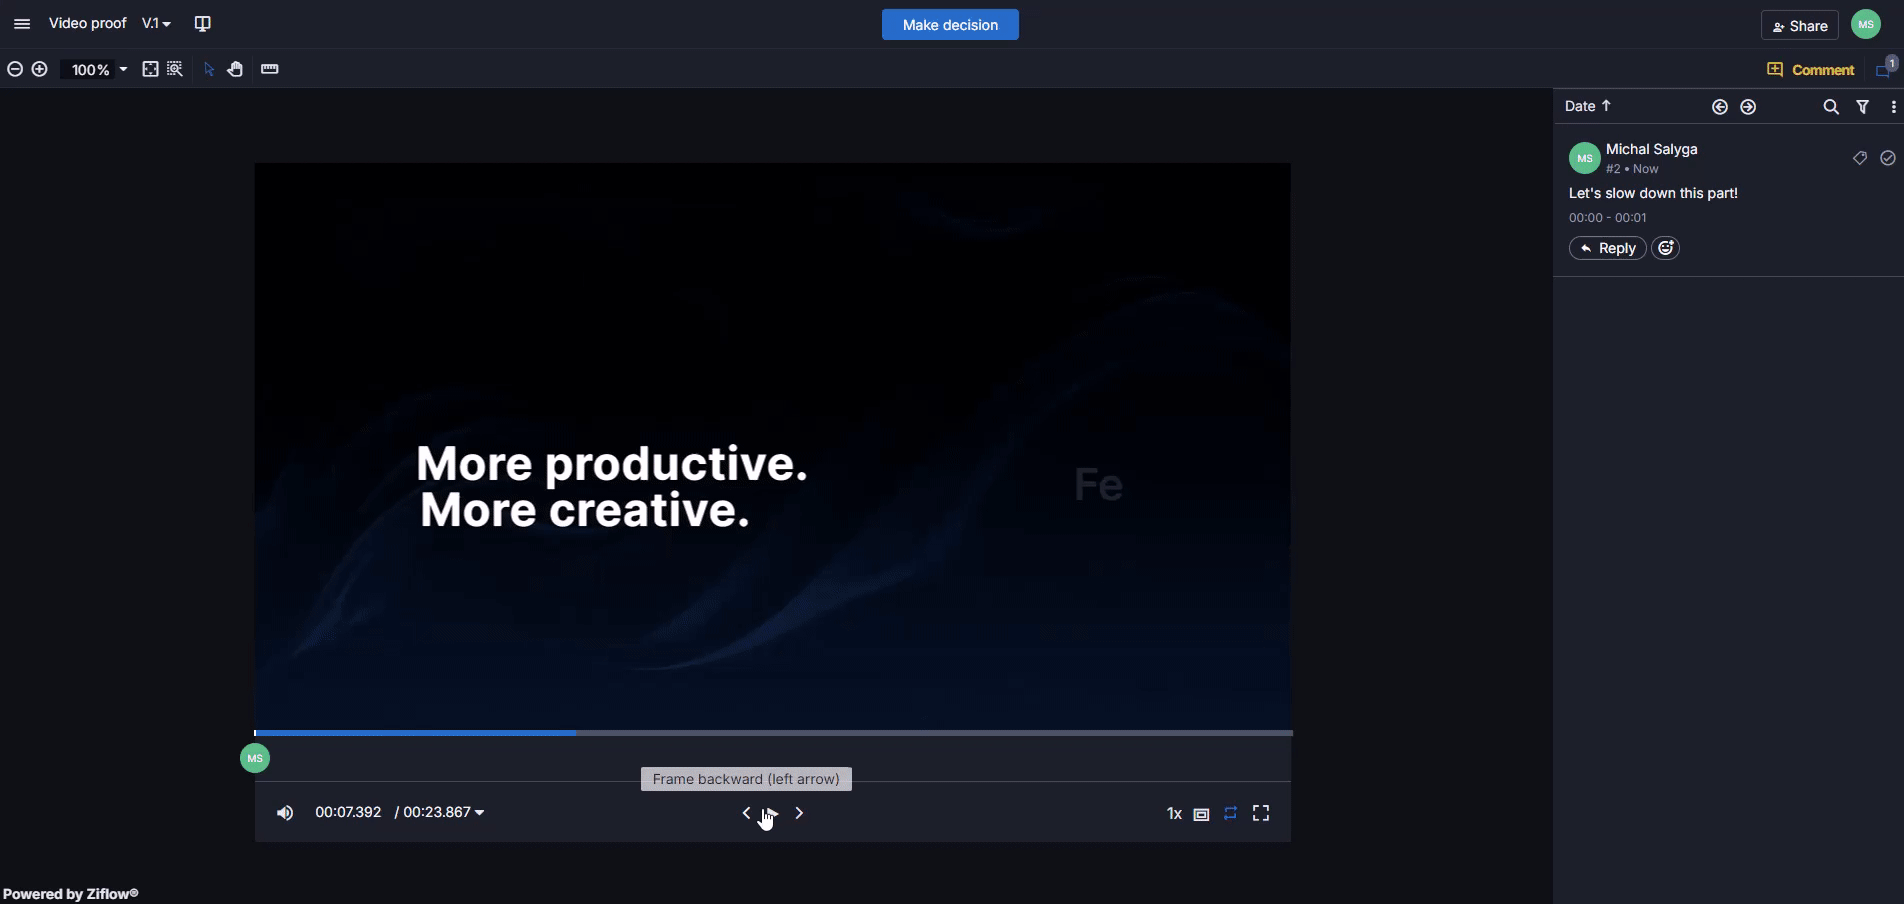Open the V.1 version dropdown

click(156, 24)
